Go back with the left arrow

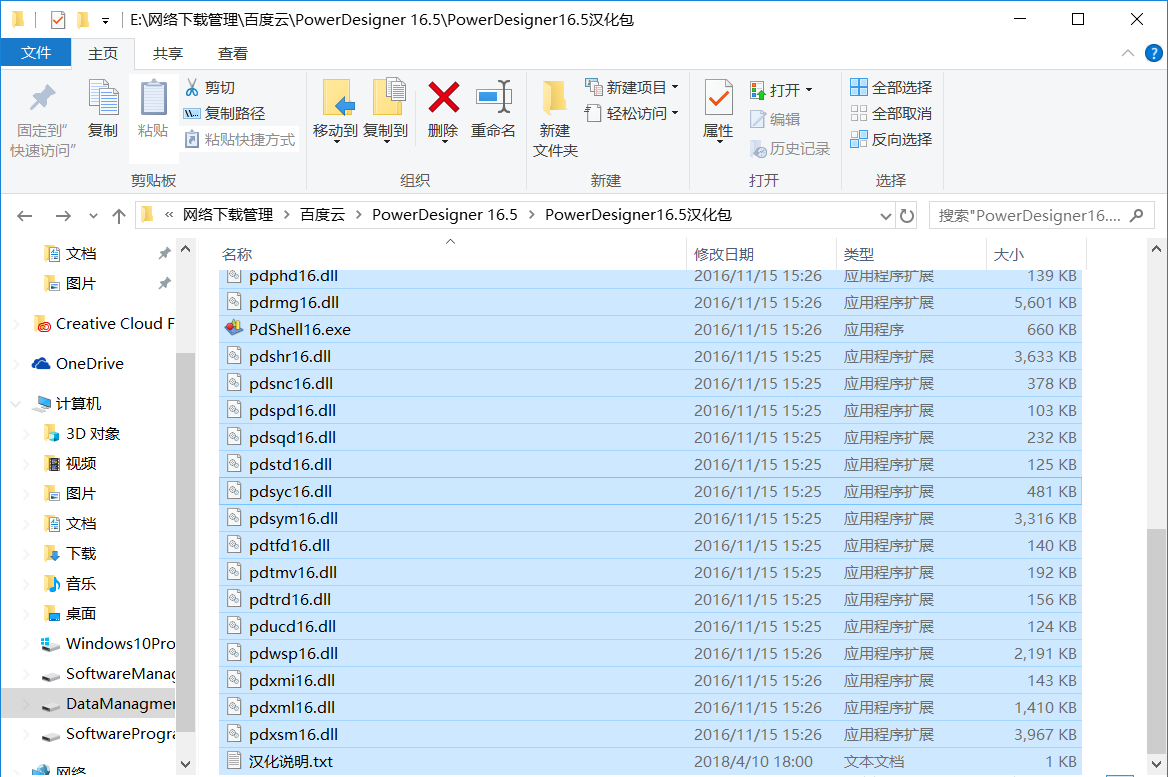pyautogui.click(x=25, y=216)
